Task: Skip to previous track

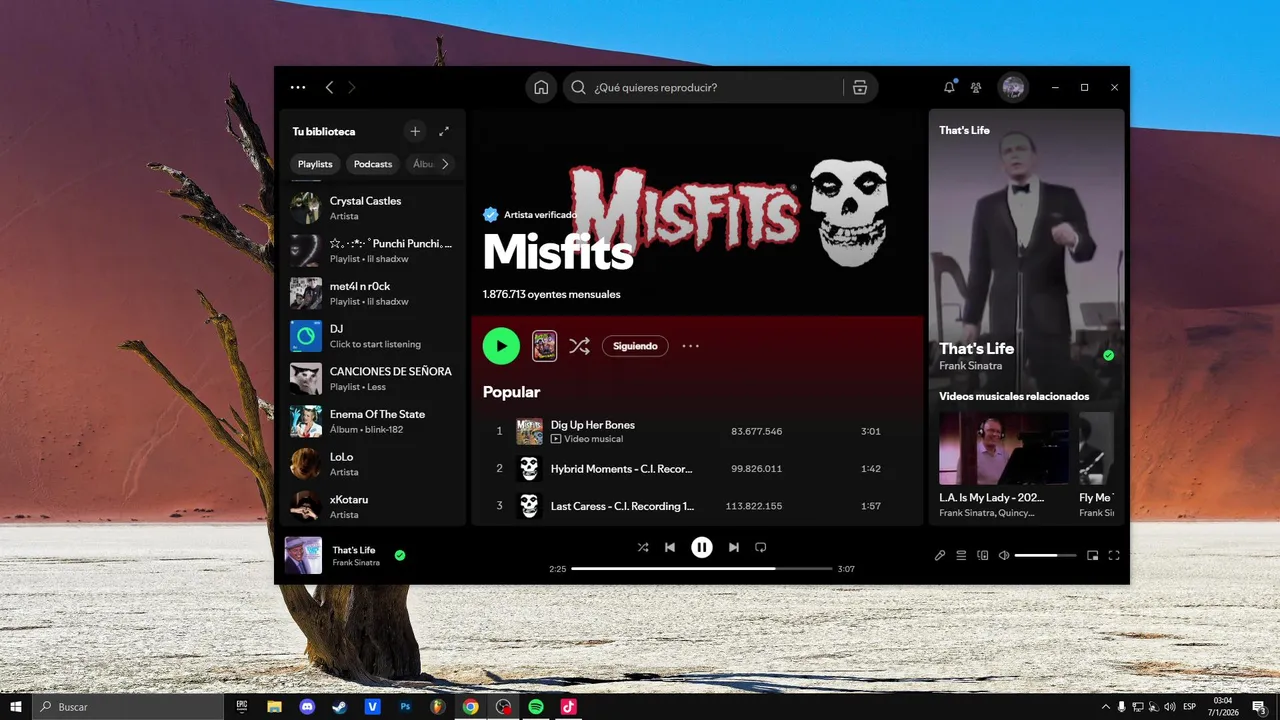Action: click(670, 547)
